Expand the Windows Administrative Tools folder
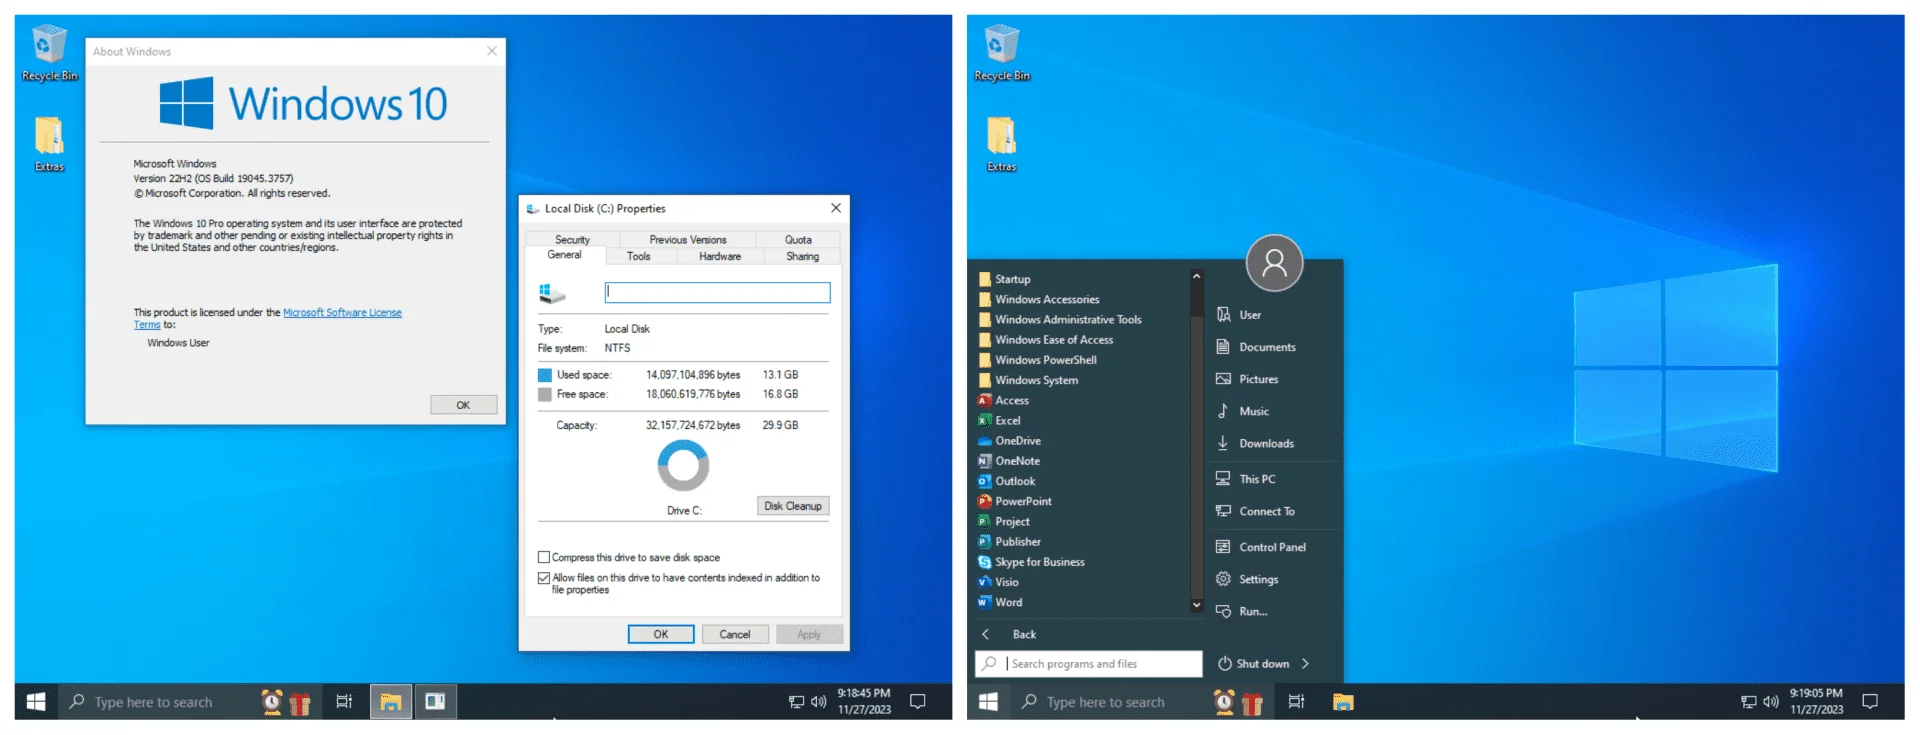This screenshot has width=1920, height=735. click(1060, 319)
